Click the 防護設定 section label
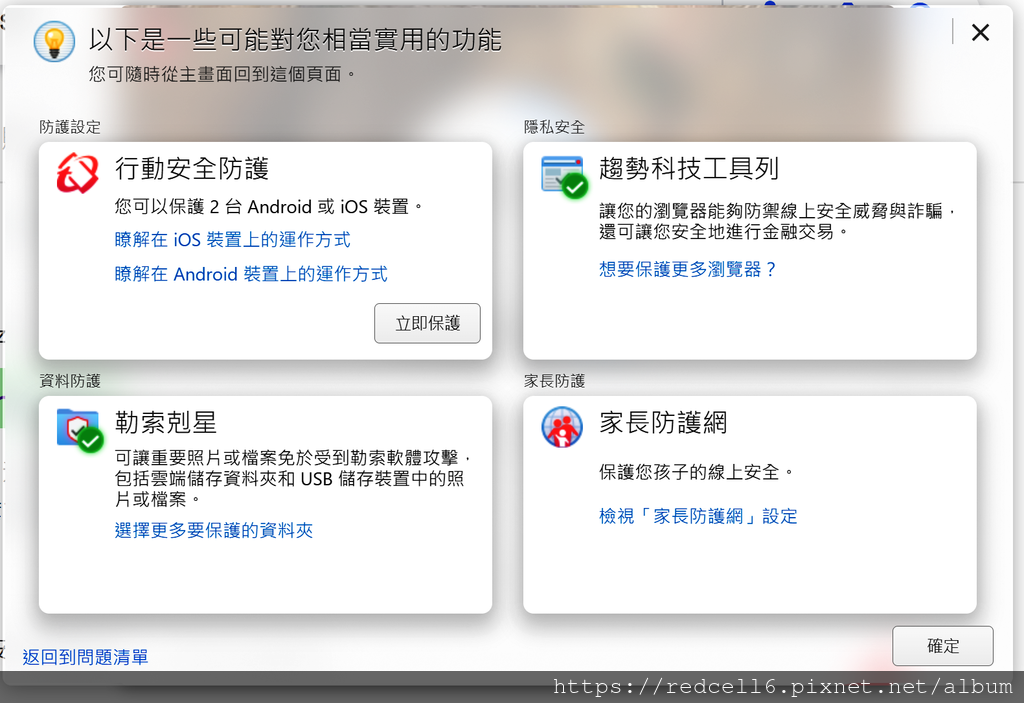Image resolution: width=1024 pixels, height=703 pixels. (x=70, y=127)
